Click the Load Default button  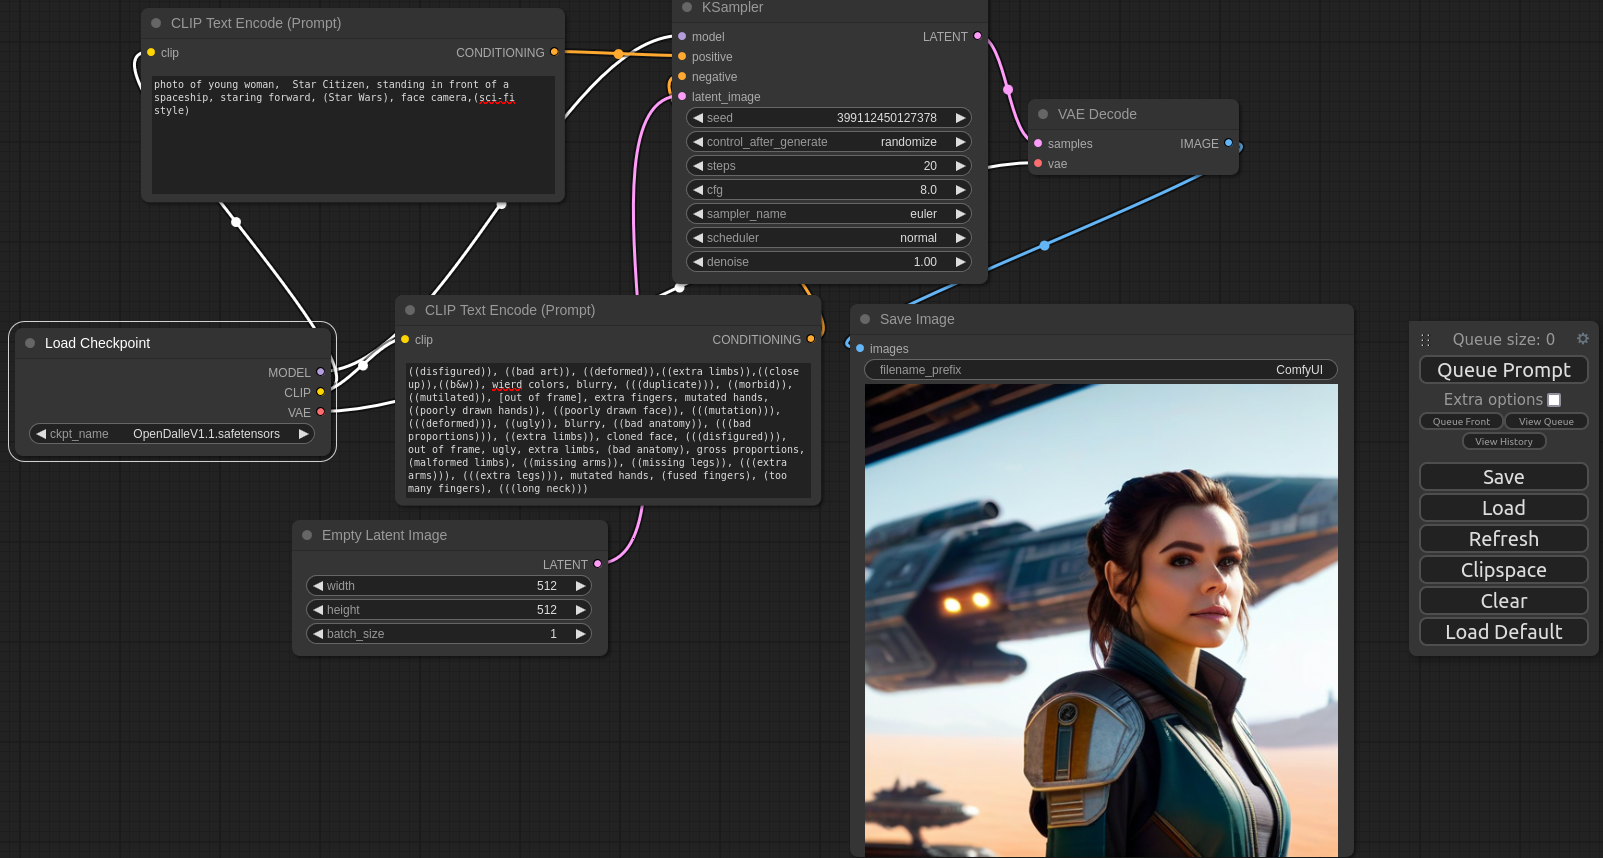pos(1503,632)
